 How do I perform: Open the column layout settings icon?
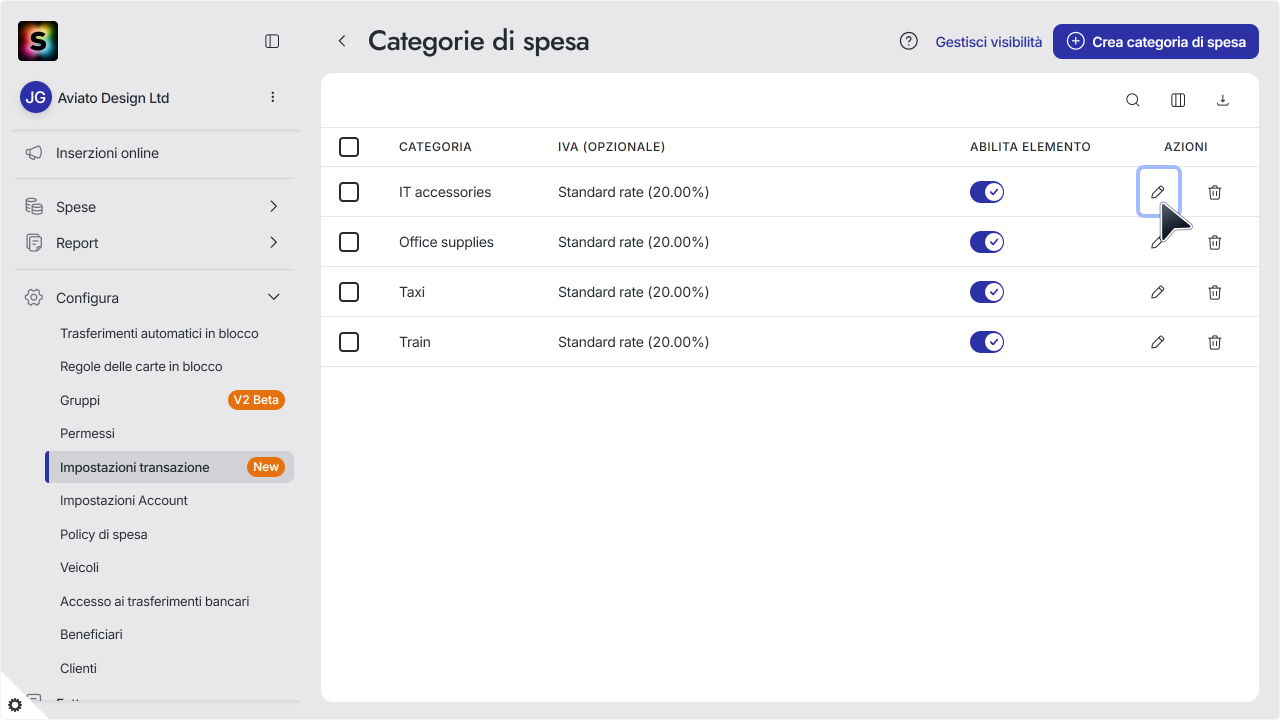tap(1178, 100)
